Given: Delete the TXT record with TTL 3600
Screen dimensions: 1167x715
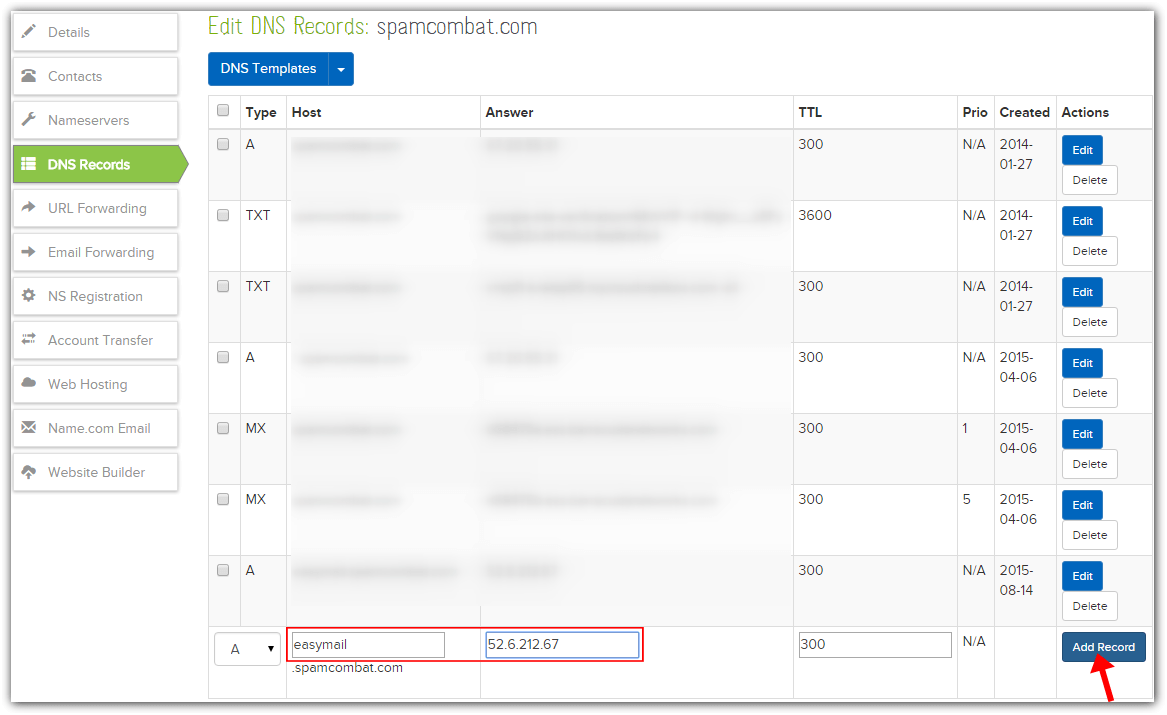Looking at the screenshot, I should [1090, 251].
